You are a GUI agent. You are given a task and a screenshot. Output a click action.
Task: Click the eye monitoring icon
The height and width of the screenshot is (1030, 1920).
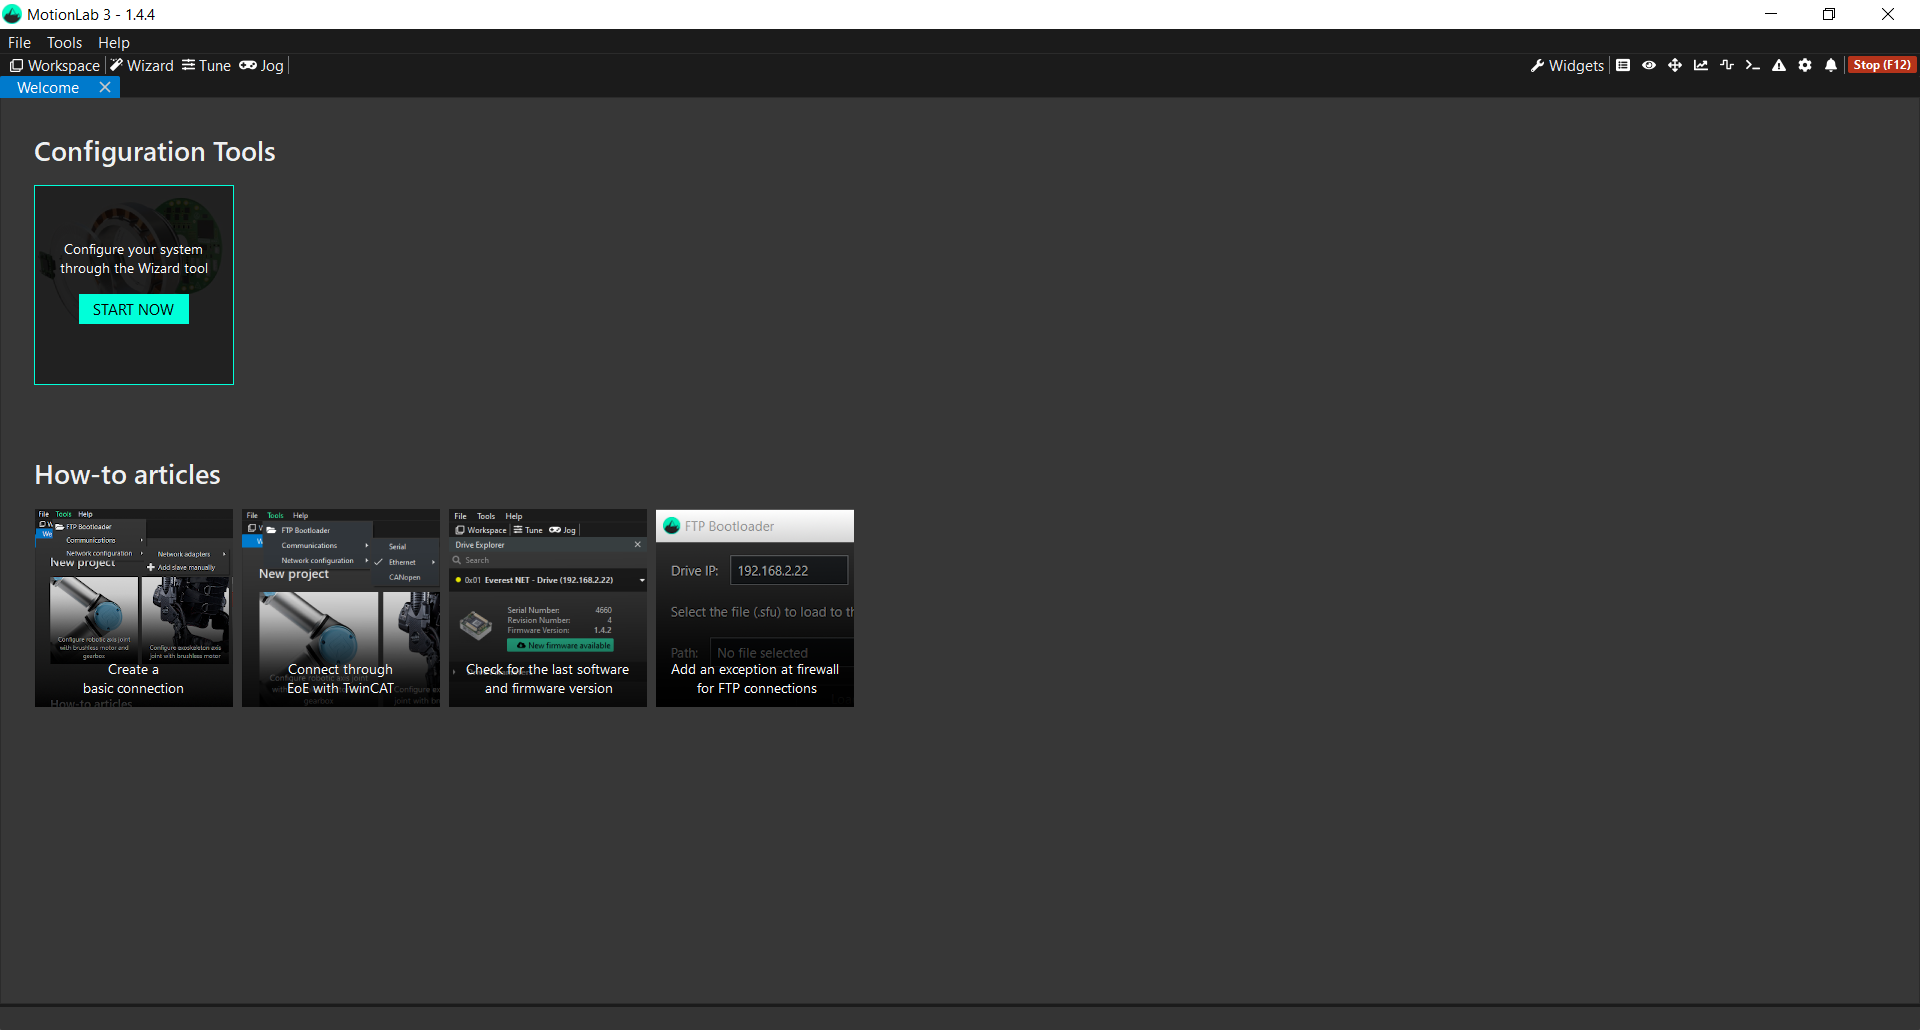1649,65
